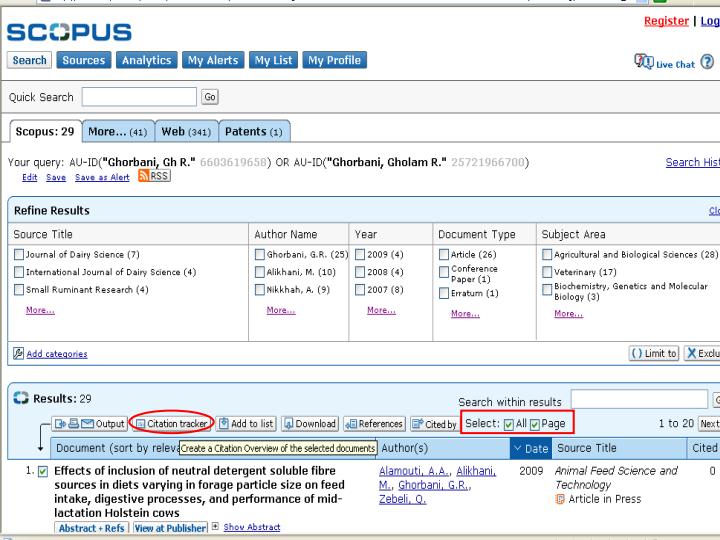This screenshot has width=720, height=540.
Task: Click Quick Search Go button
Action: 209,97
